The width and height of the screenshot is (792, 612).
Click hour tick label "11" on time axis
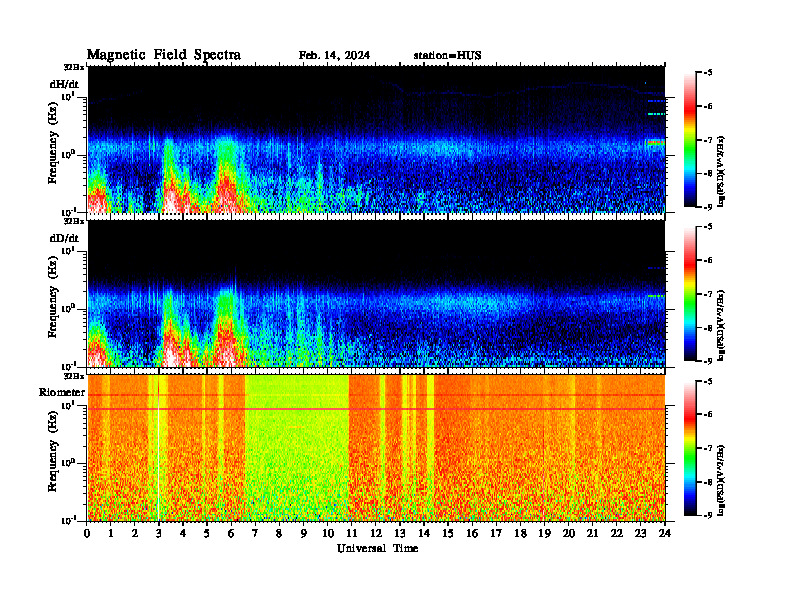tap(352, 533)
